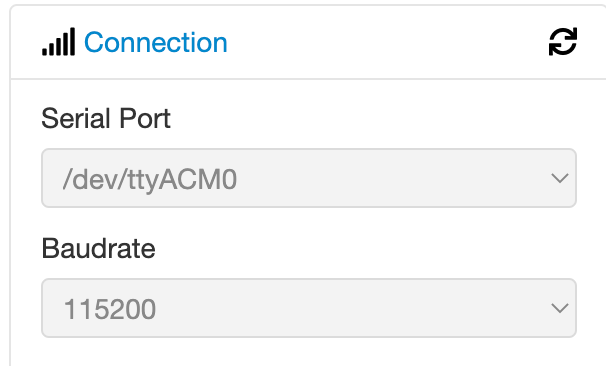Toggle Connection section with signal strength icon
The height and width of the screenshot is (366, 606).
tap(58, 42)
